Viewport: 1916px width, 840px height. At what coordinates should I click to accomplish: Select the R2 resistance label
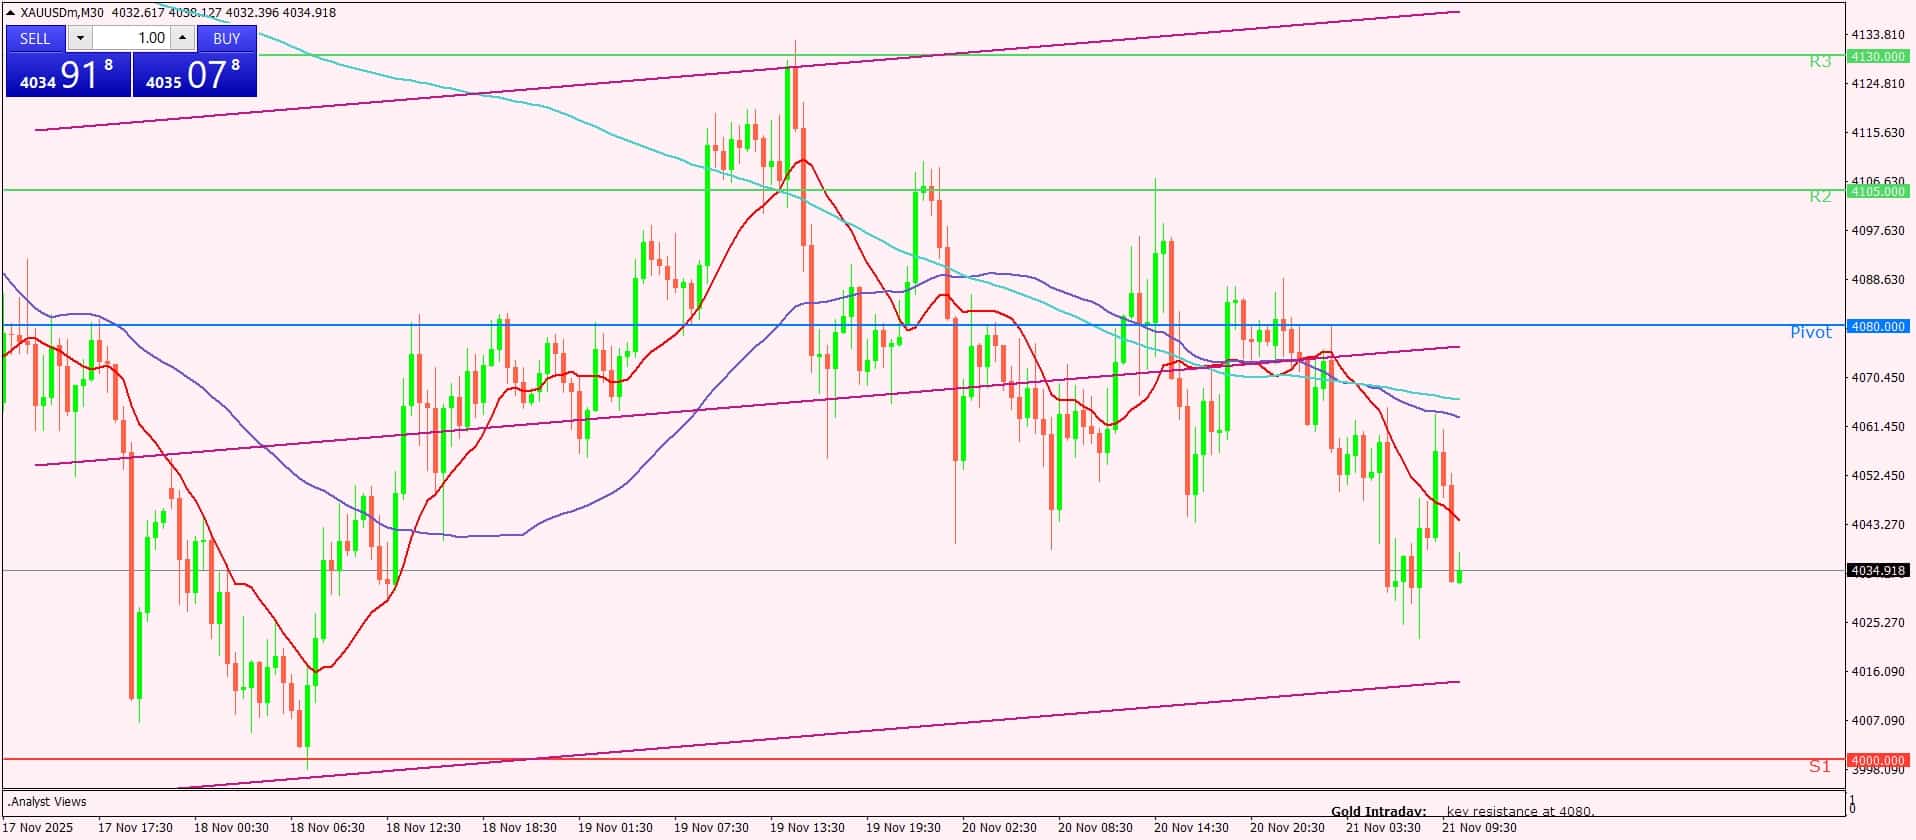pyautogui.click(x=1819, y=196)
